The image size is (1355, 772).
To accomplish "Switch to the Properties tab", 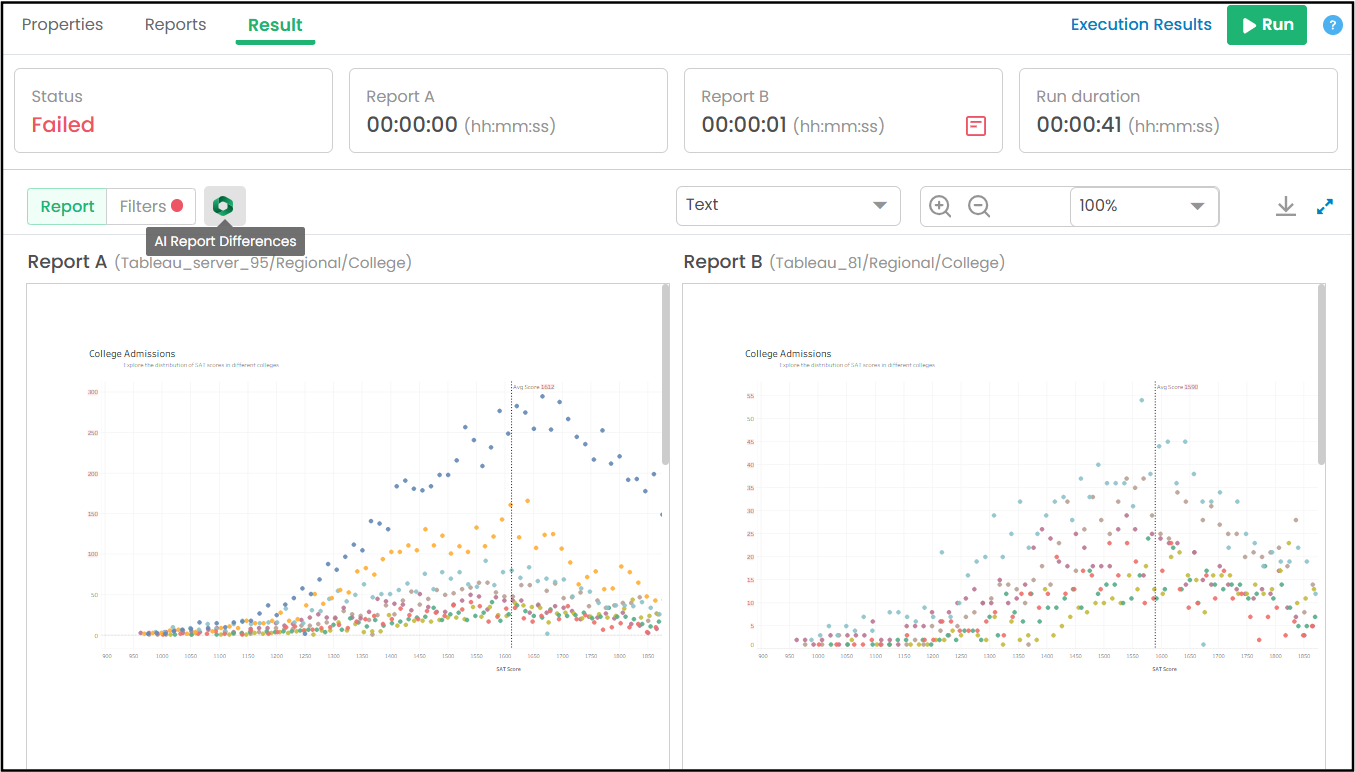I will tap(62, 25).
